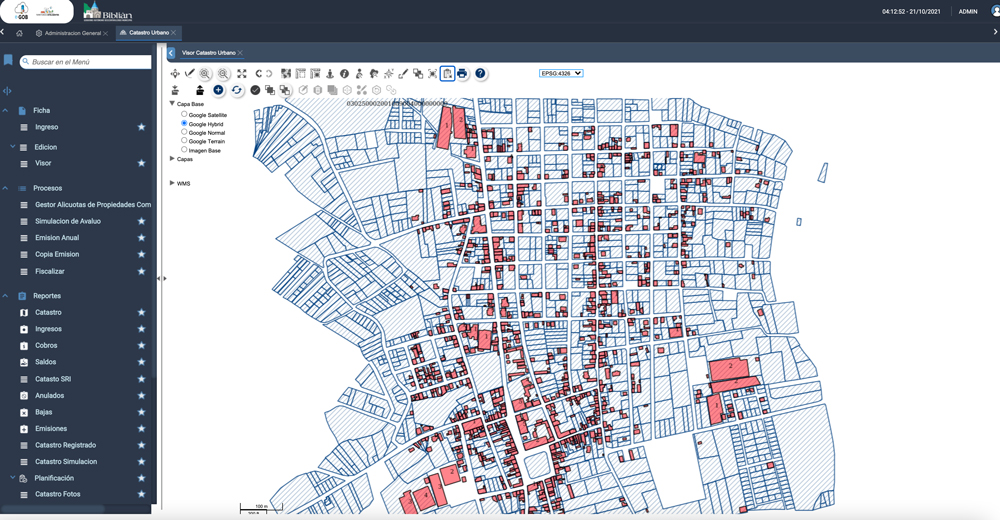Favorite the Emision Anual star
Screen dimensions: 1000x520
point(142,238)
